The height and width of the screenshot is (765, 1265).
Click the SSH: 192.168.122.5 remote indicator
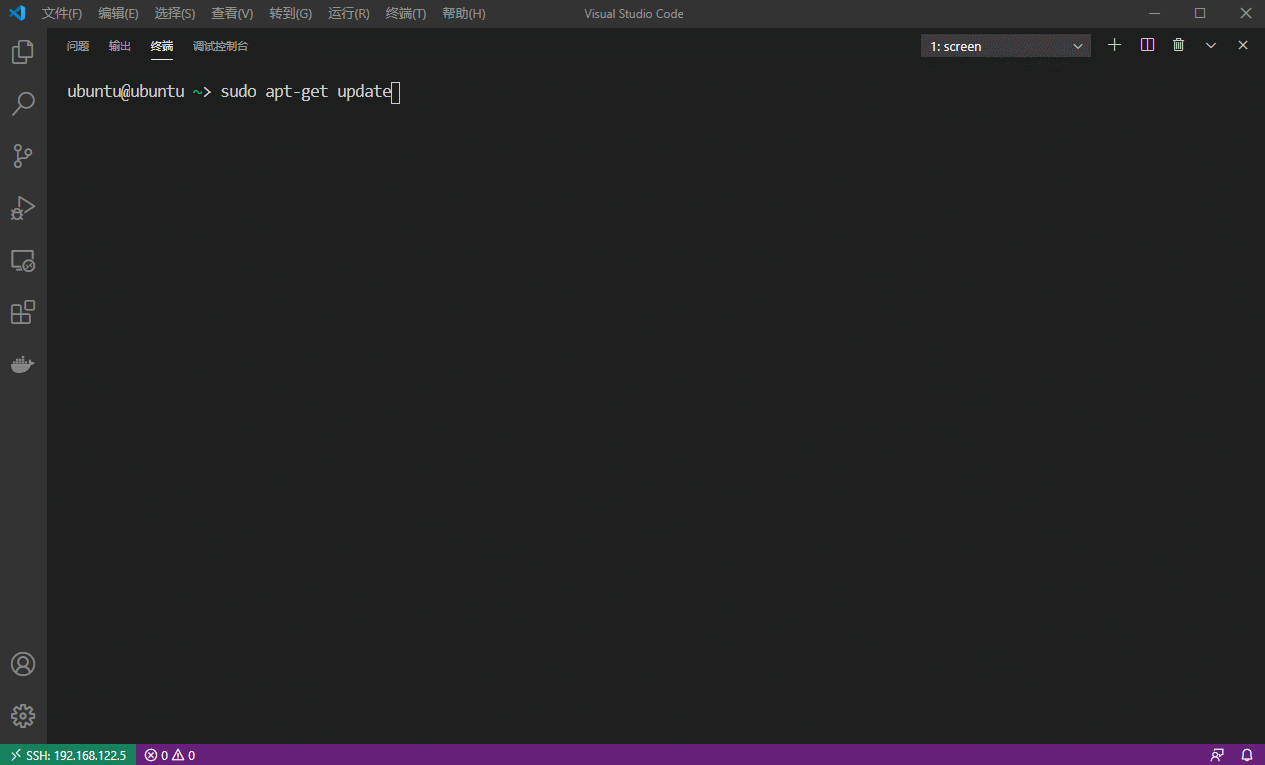[x=68, y=755]
